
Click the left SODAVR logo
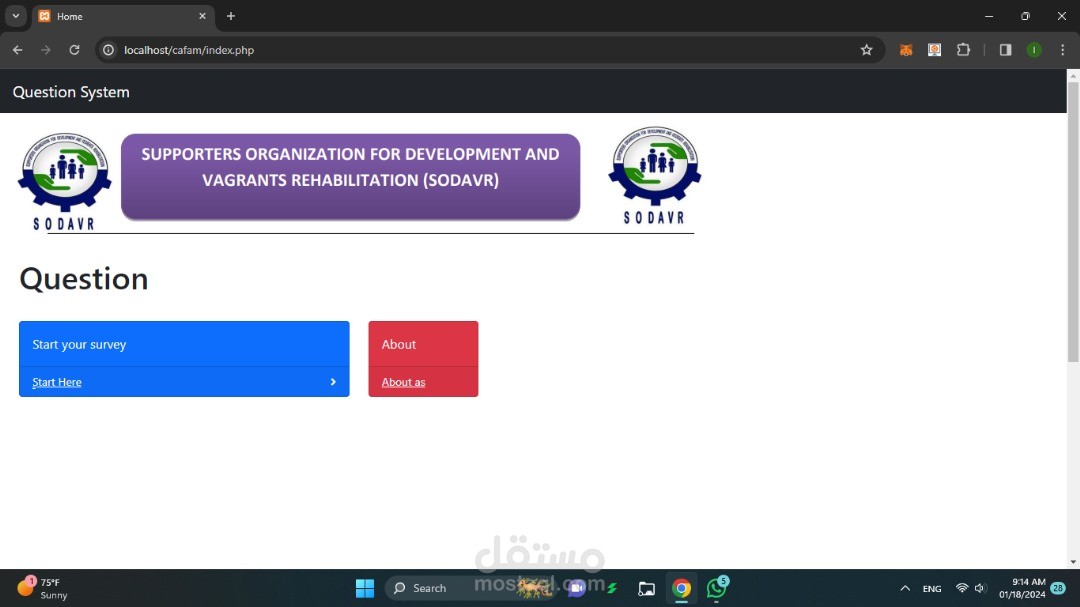point(65,181)
